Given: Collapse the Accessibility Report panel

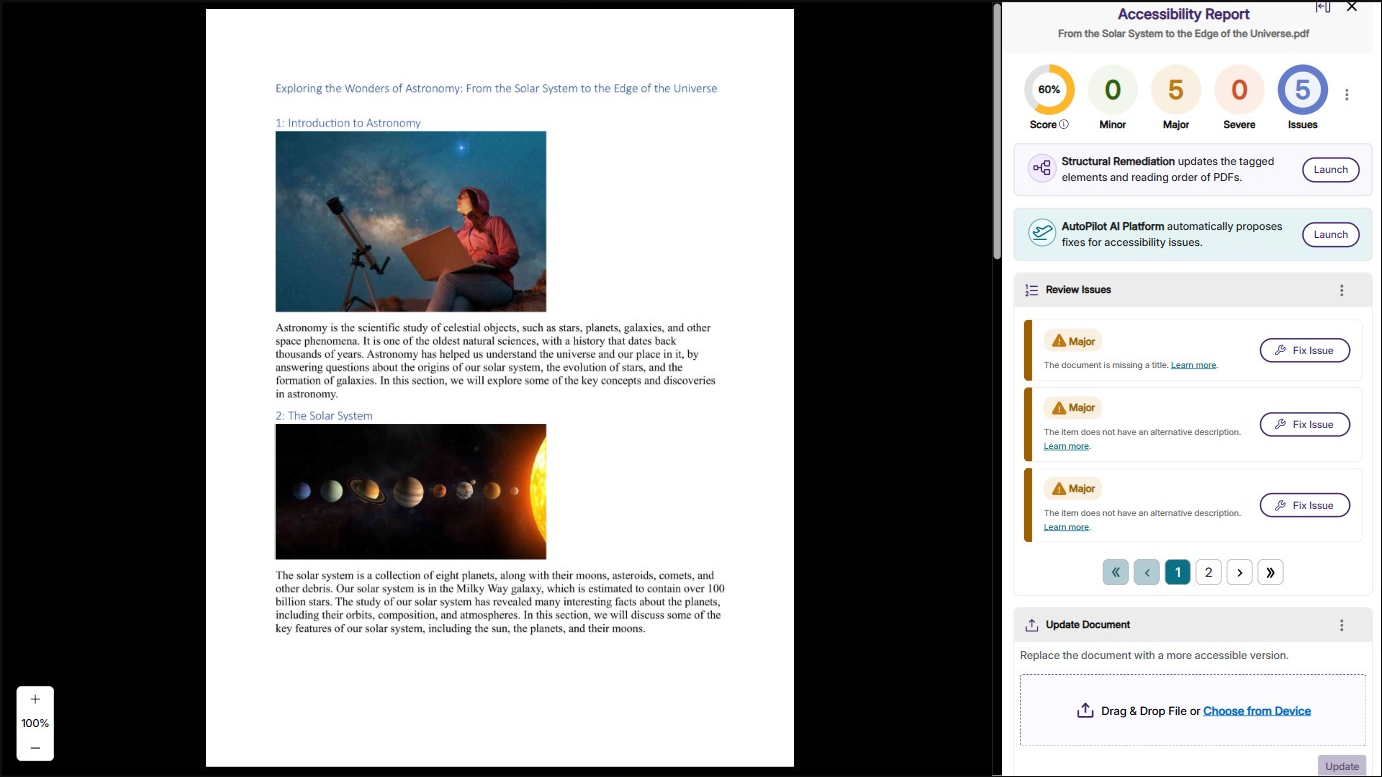Looking at the screenshot, I should pos(1322,7).
